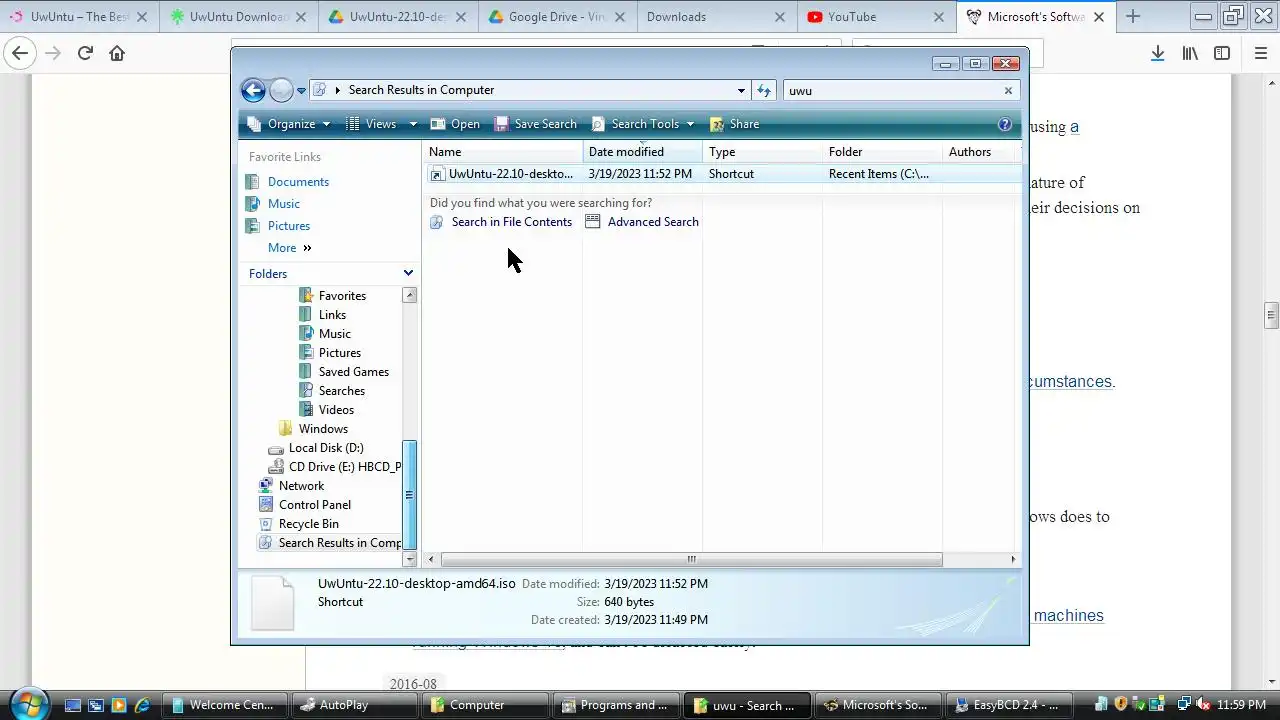Screen dimensions: 1280x720
Task: Open Explorer help via the question mark icon
Action: click(1005, 124)
